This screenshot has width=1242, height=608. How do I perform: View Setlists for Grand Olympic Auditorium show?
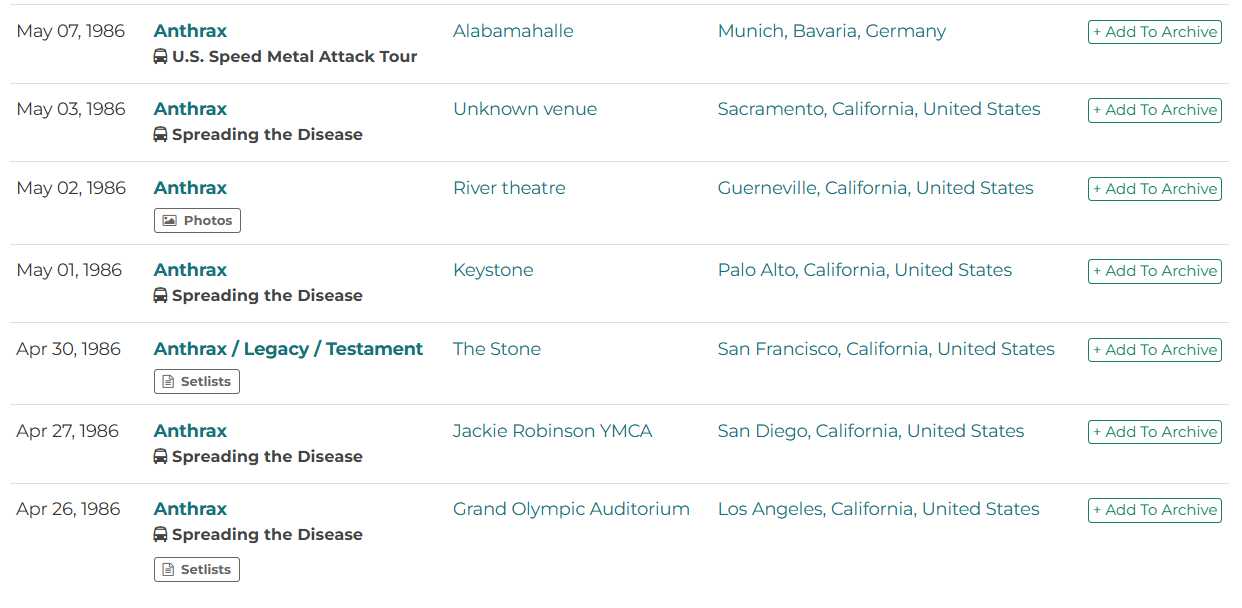click(x=197, y=570)
